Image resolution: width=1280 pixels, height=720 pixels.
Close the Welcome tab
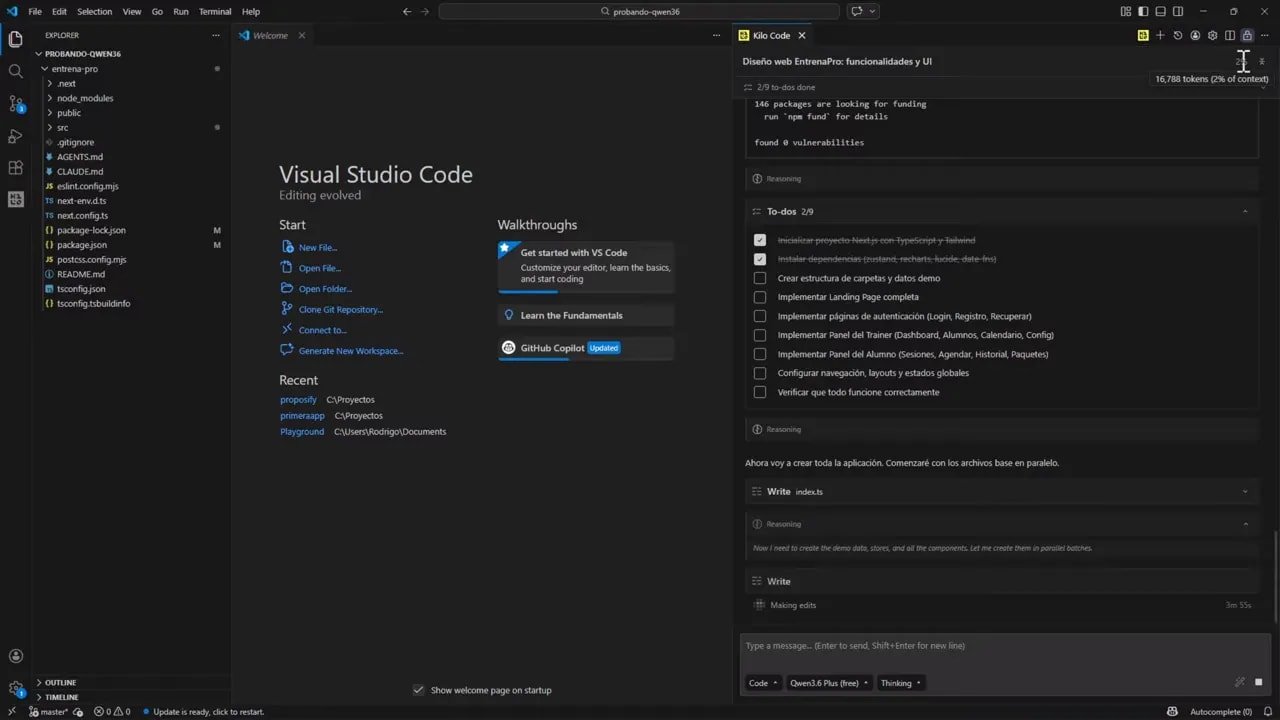pyautogui.click(x=302, y=35)
